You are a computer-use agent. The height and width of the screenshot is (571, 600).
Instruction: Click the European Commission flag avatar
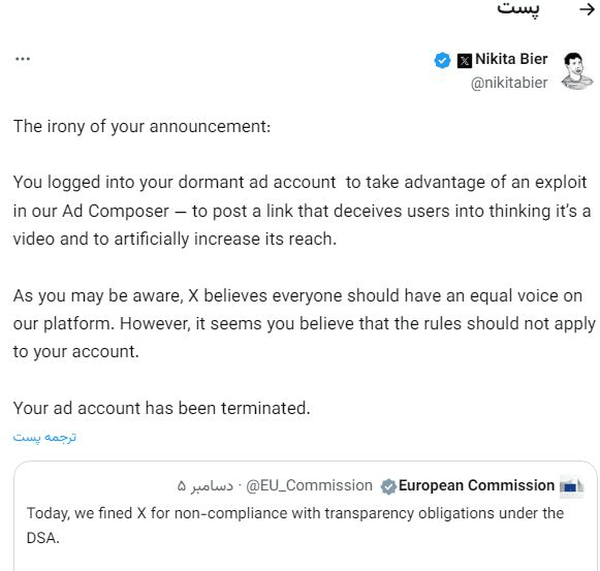tap(571, 487)
